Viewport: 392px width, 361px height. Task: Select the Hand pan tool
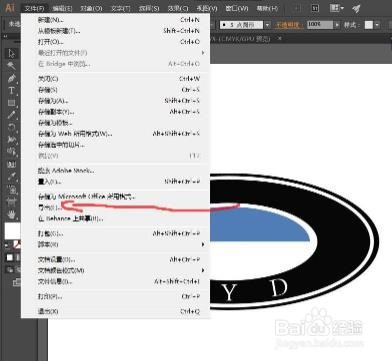point(12,215)
